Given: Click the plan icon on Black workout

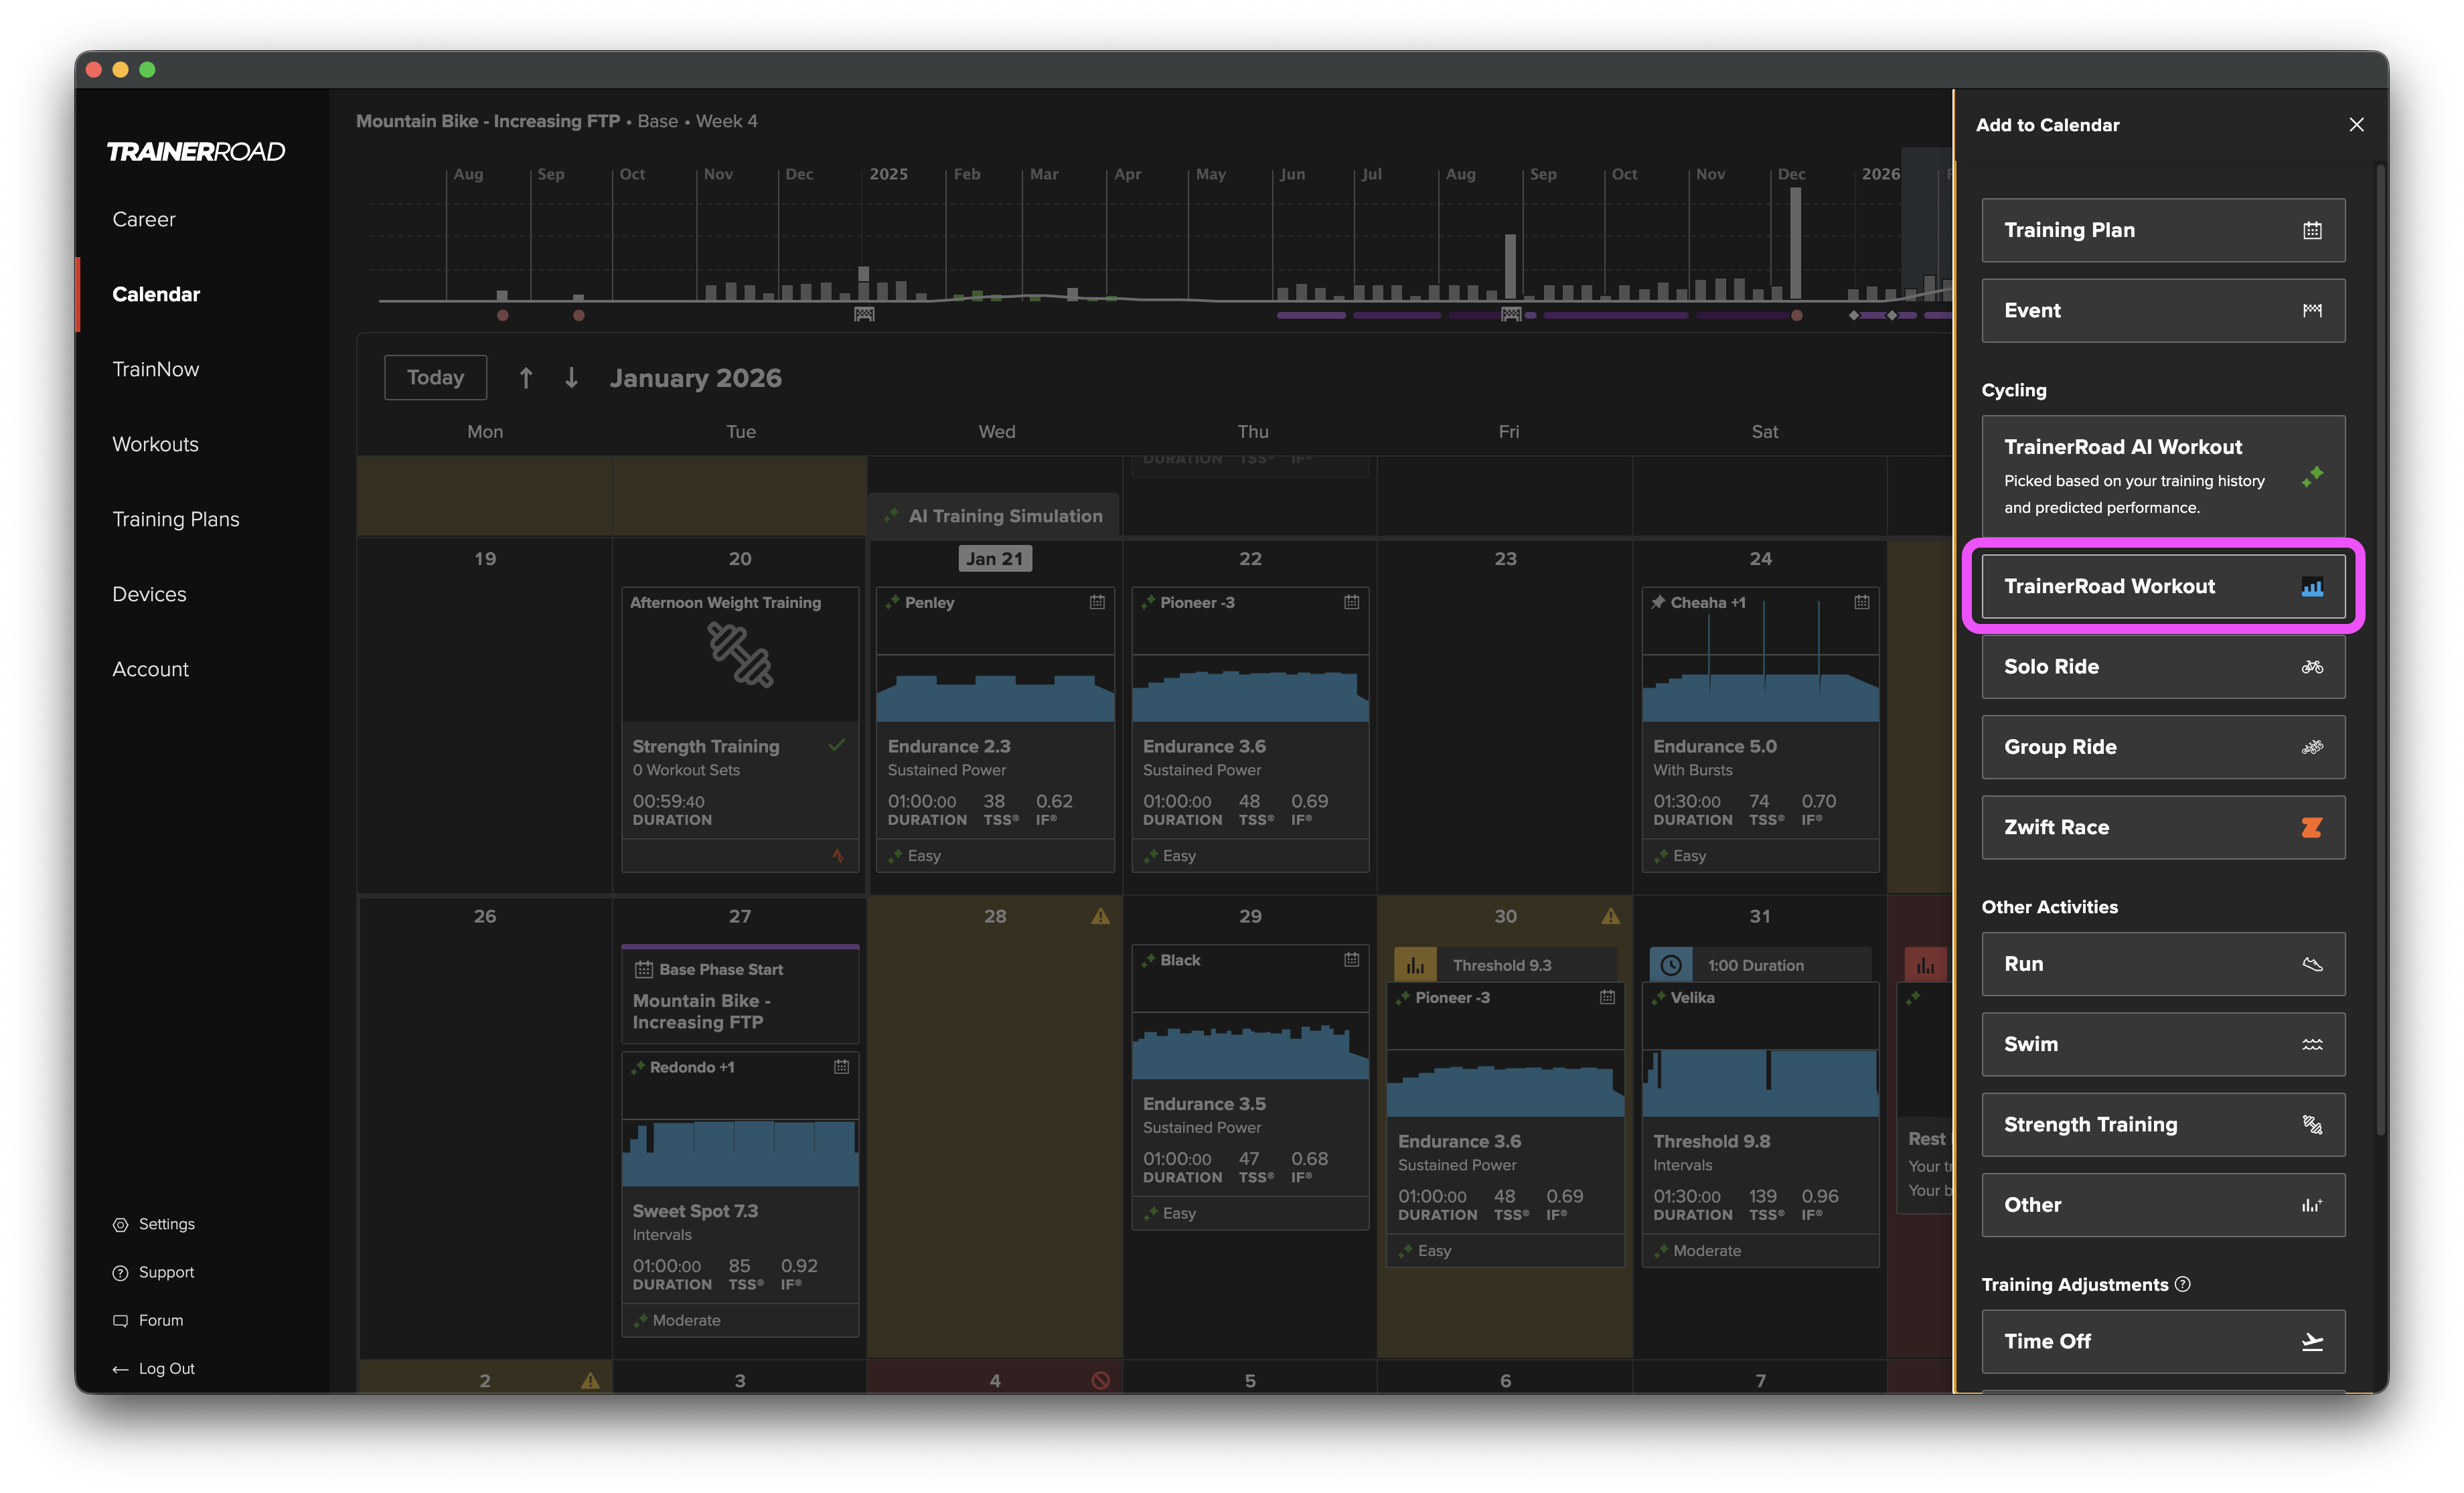Looking at the screenshot, I should click(1351, 960).
